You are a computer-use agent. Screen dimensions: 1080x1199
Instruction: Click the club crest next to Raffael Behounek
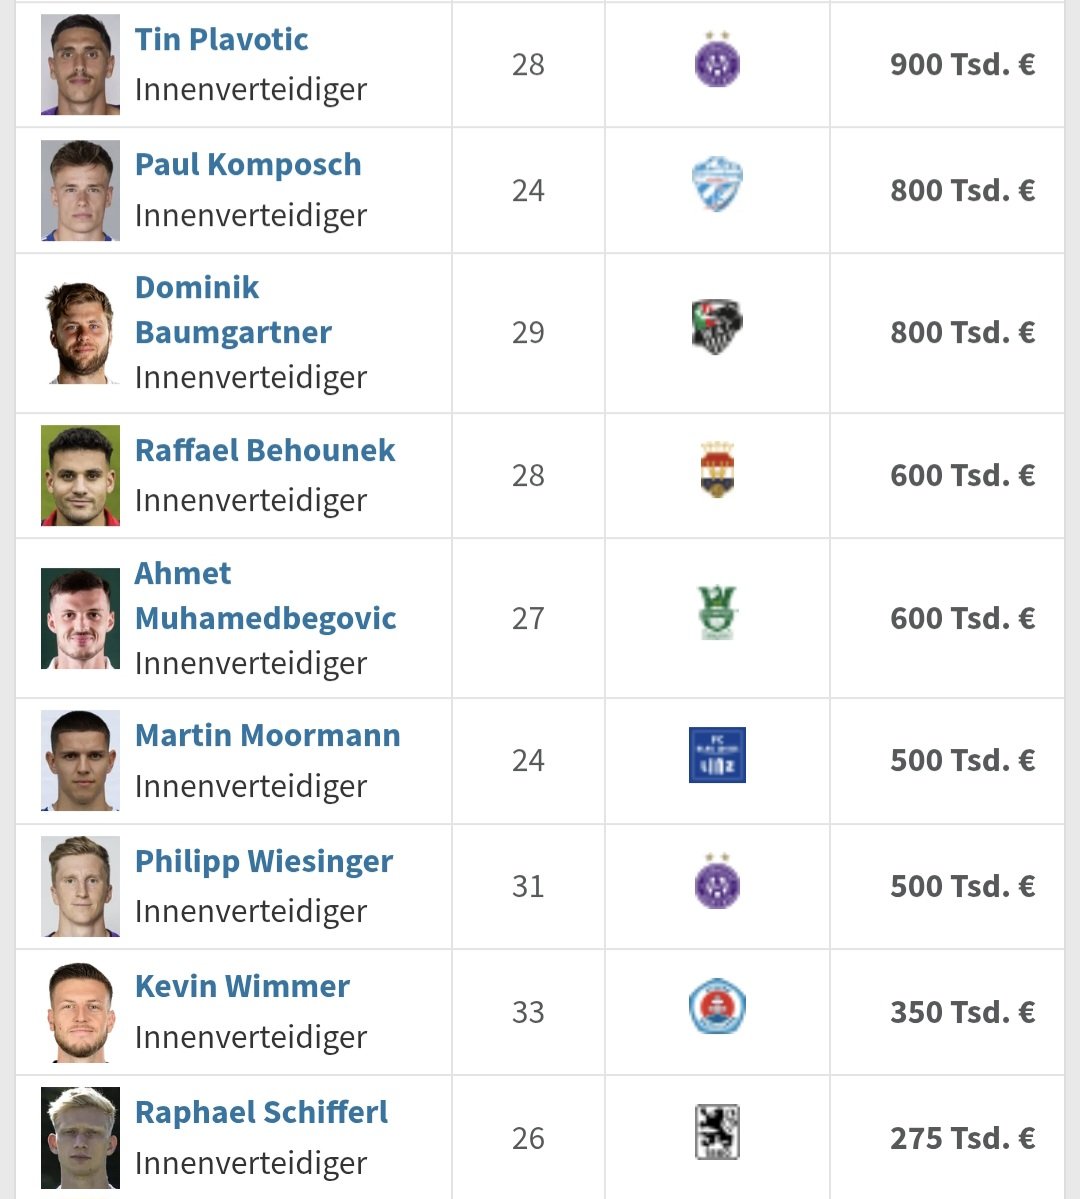pyautogui.click(x=717, y=470)
